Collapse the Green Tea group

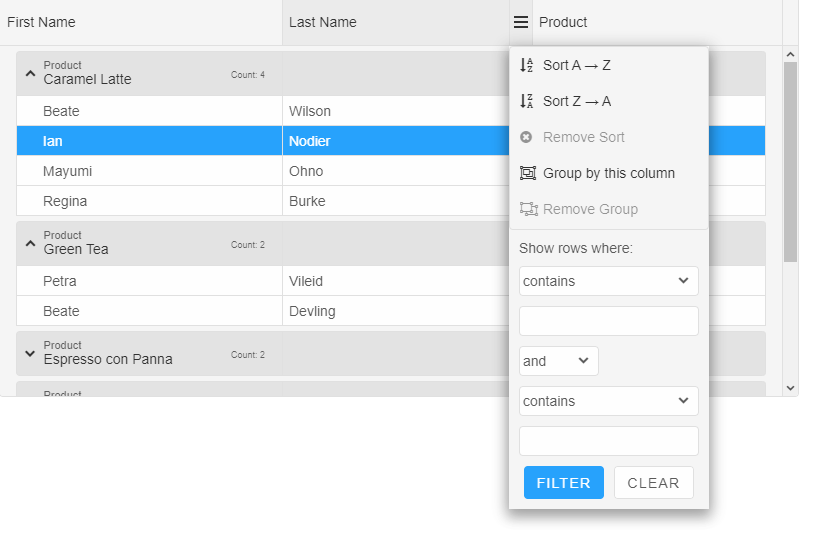coord(30,243)
